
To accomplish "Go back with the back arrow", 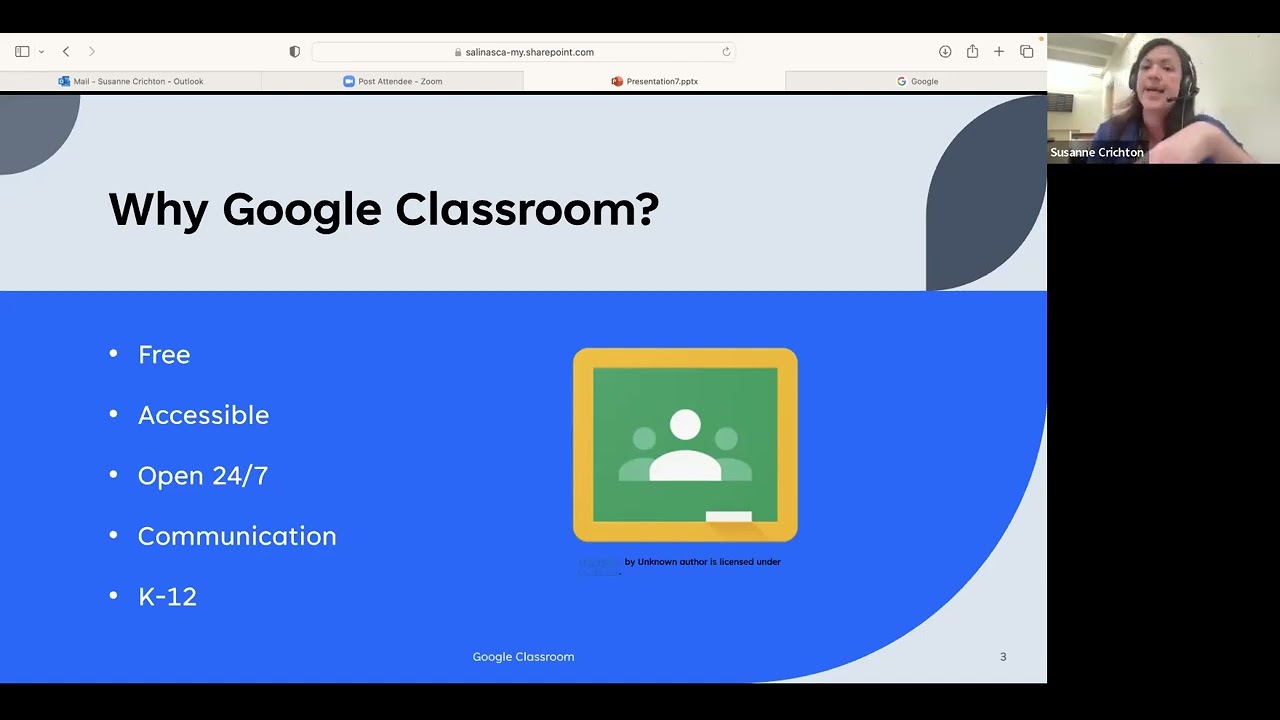I will [x=66, y=51].
